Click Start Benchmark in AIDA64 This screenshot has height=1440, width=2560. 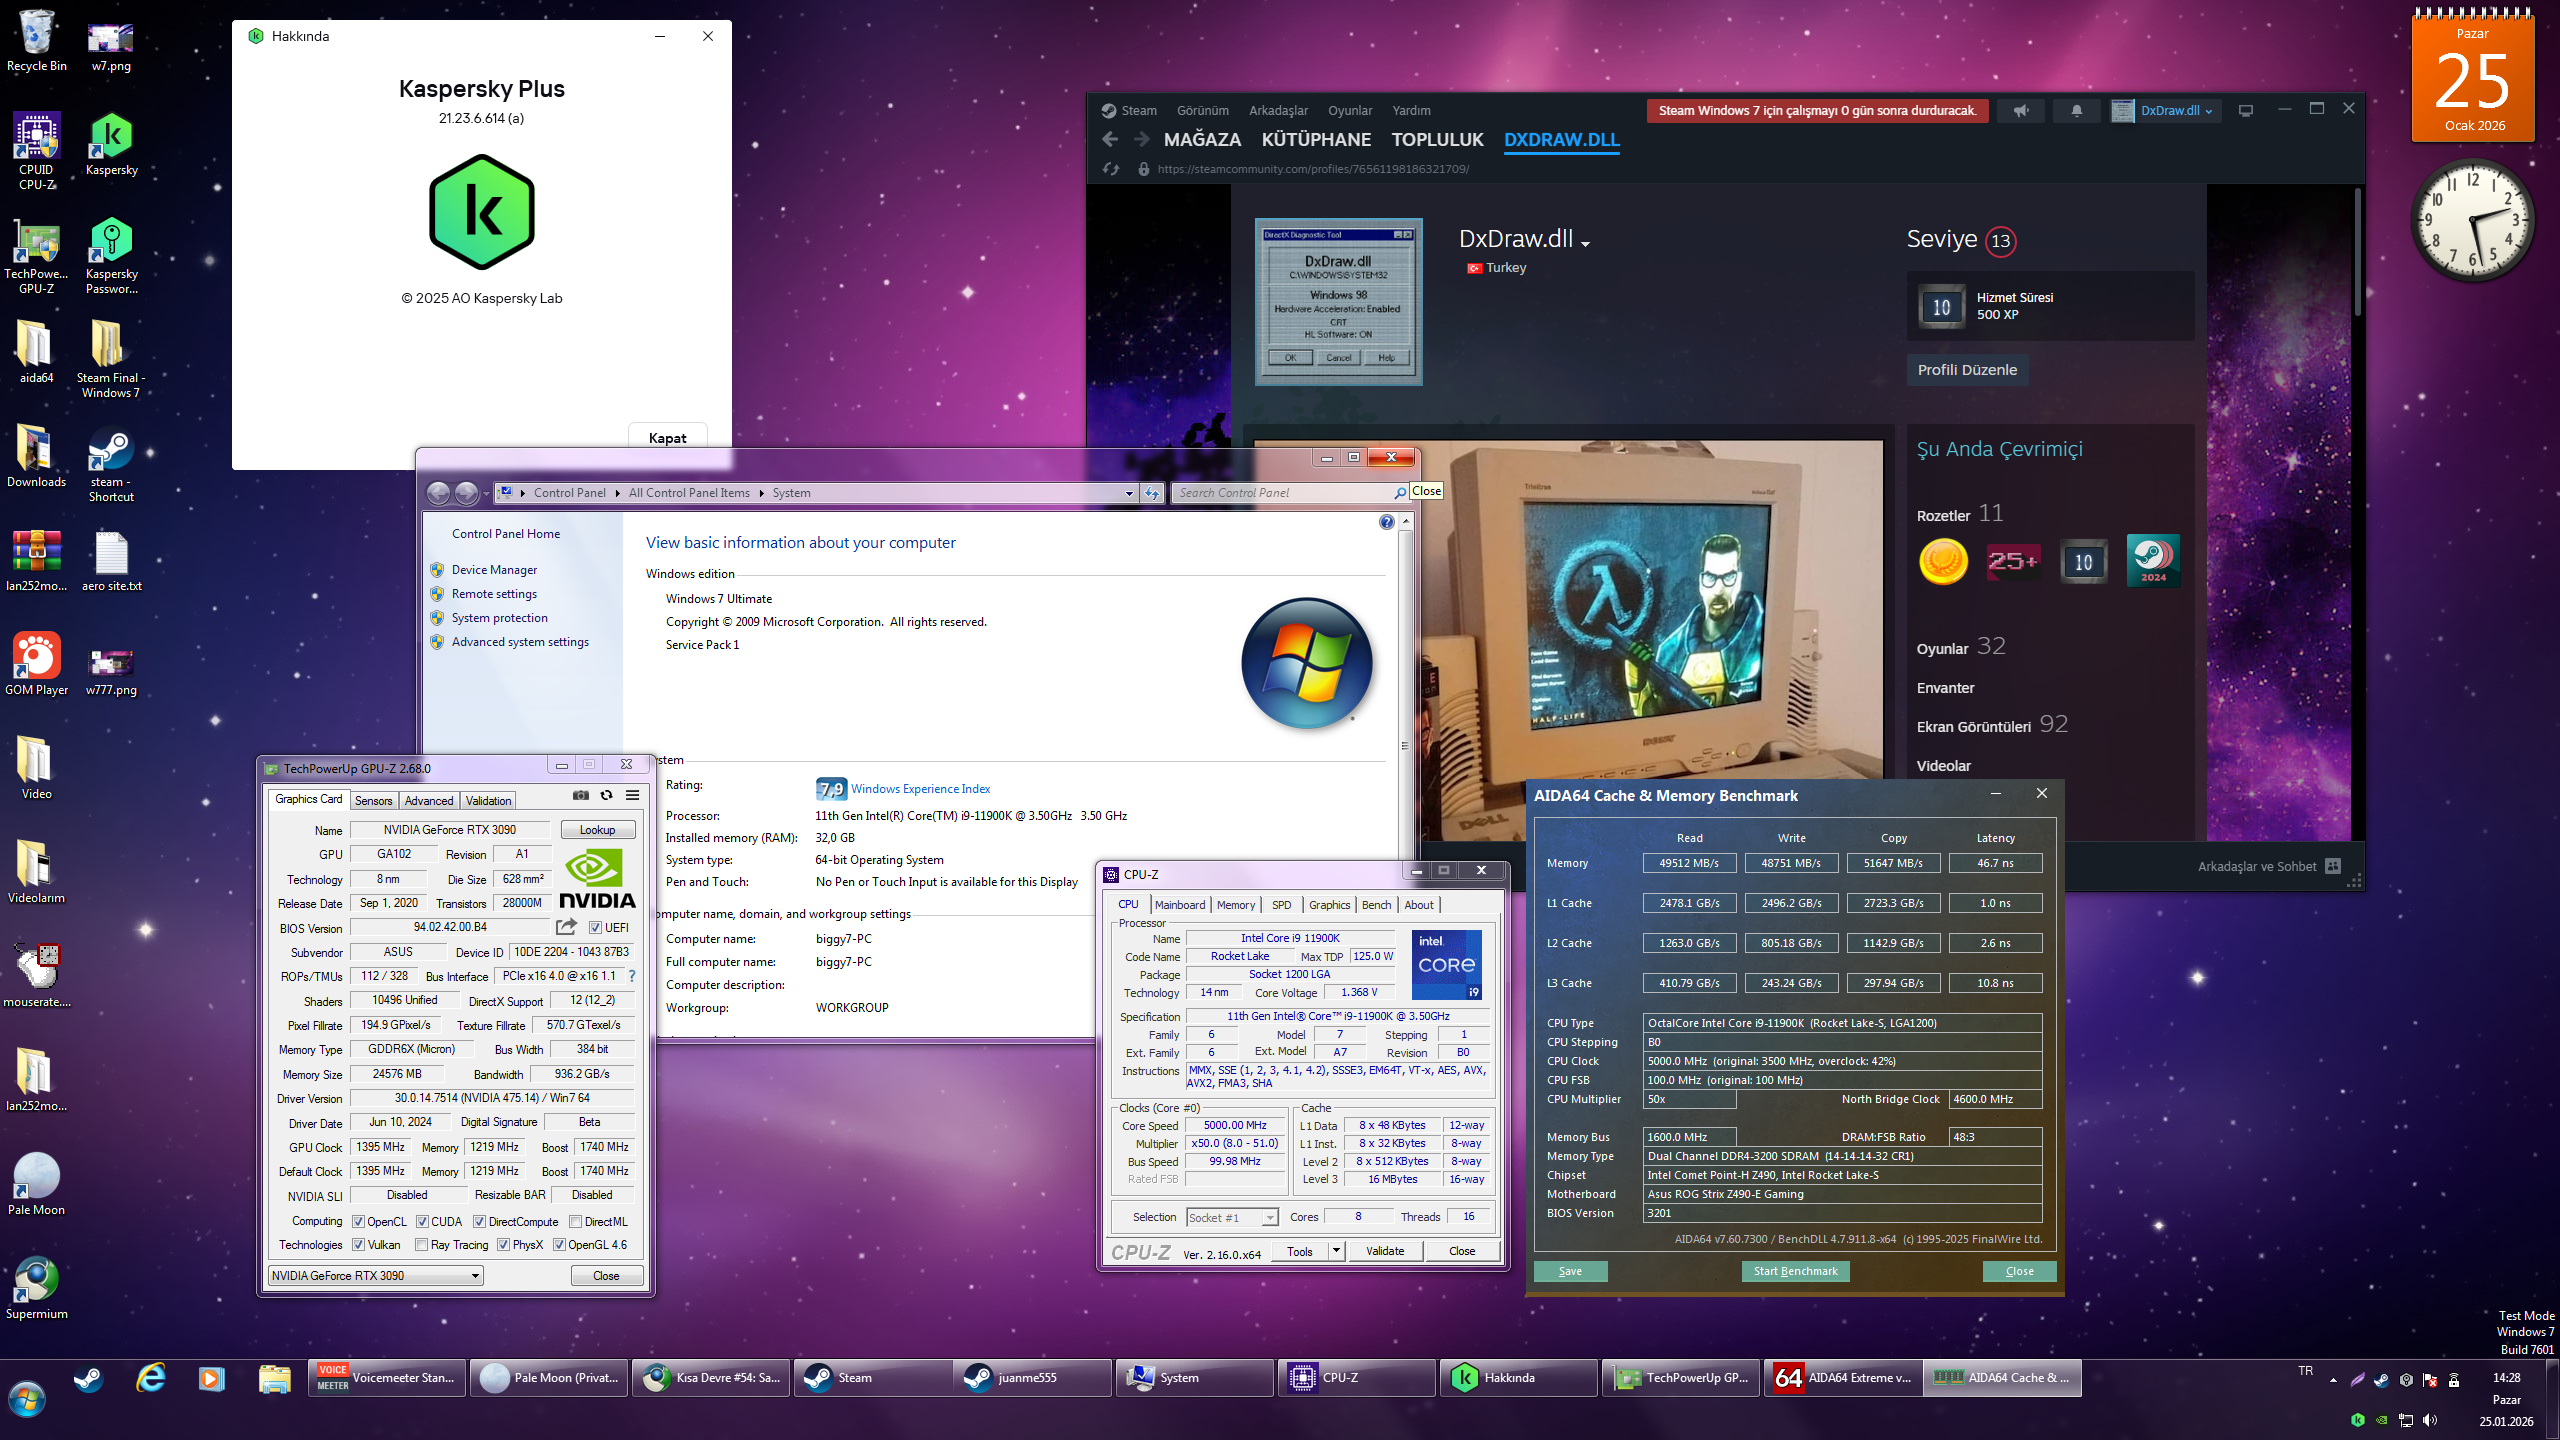pyautogui.click(x=1796, y=1271)
